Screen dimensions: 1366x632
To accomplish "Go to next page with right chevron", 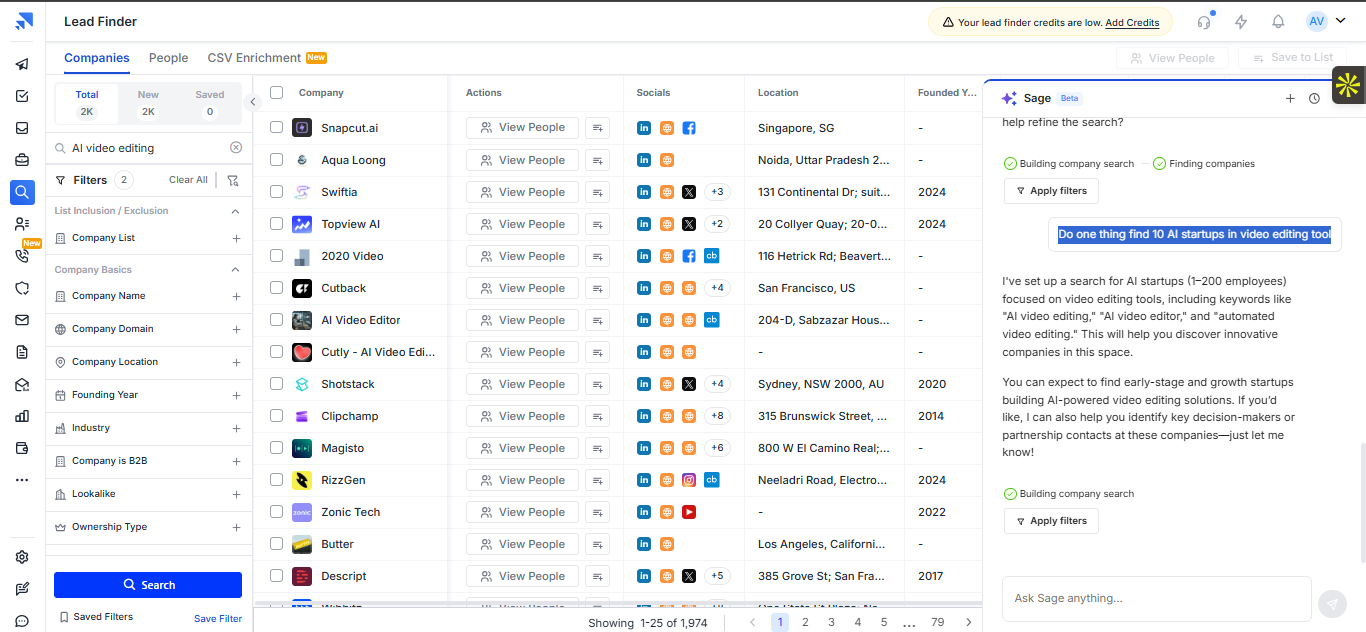I will pos(968,622).
